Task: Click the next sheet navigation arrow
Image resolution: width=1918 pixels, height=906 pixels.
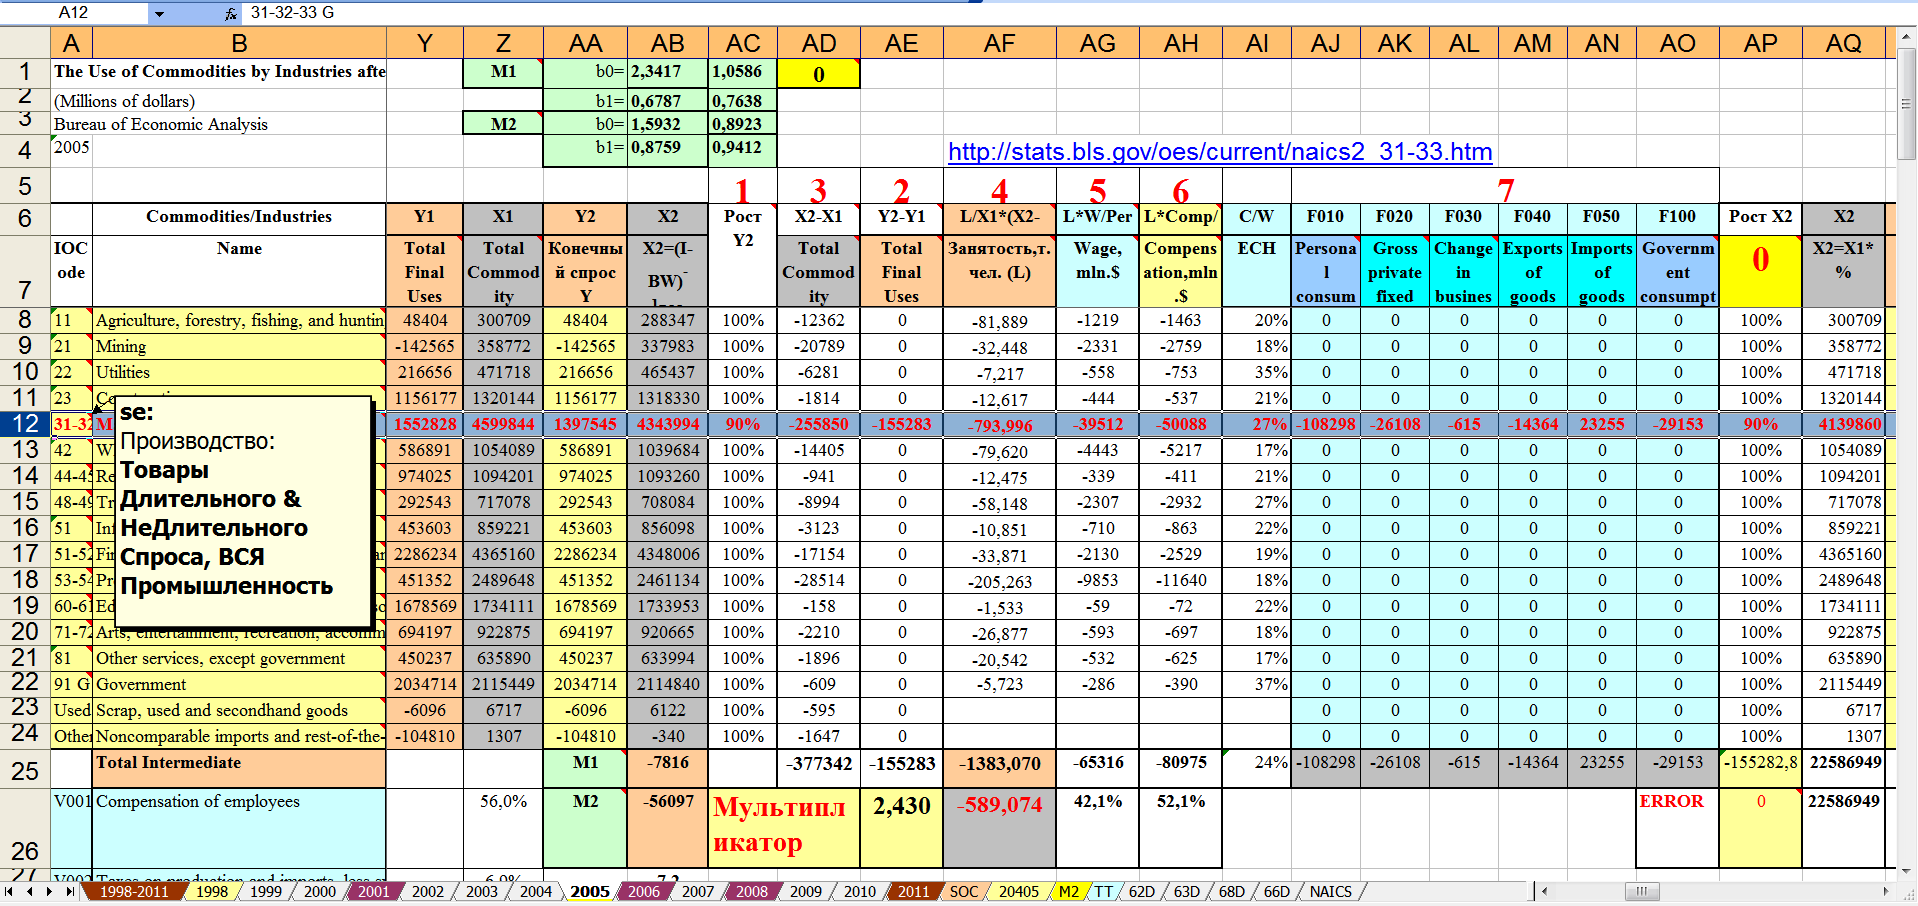Action: pos(49,891)
